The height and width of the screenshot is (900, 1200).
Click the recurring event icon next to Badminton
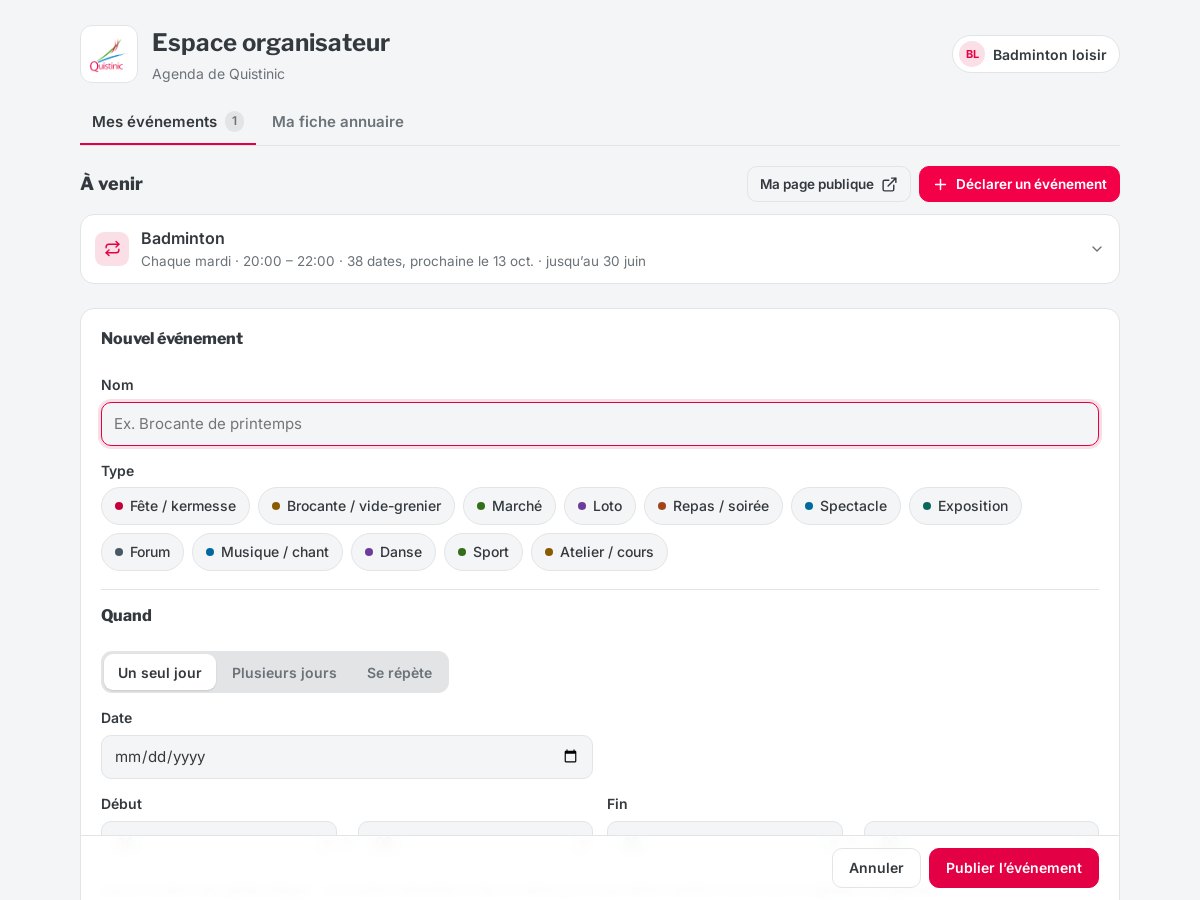[112, 249]
